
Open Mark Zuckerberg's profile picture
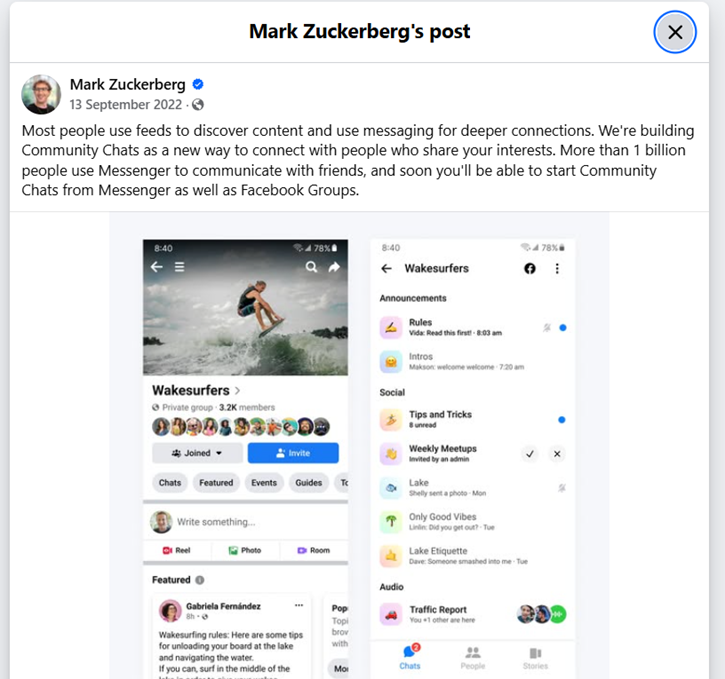pyautogui.click(x=41, y=94)
